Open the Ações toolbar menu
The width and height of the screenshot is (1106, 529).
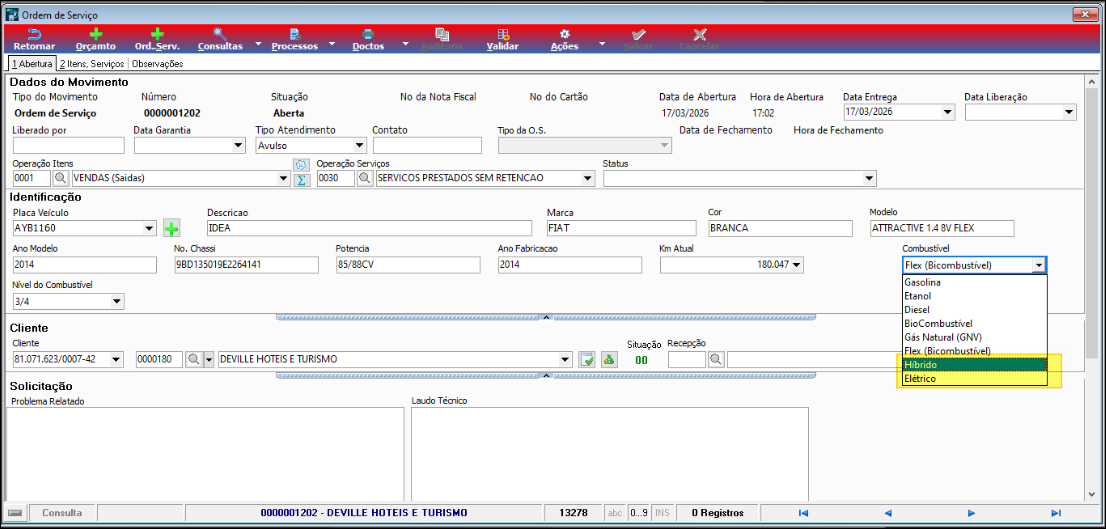click(565, 39)
